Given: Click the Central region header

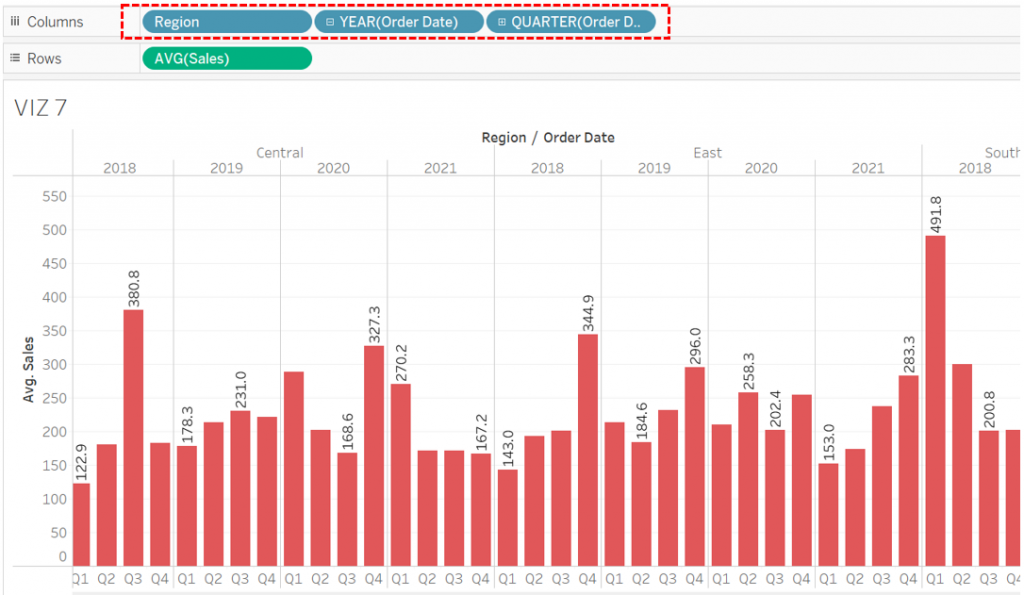Looking at the screenshot, I should (x=279, y=152).
